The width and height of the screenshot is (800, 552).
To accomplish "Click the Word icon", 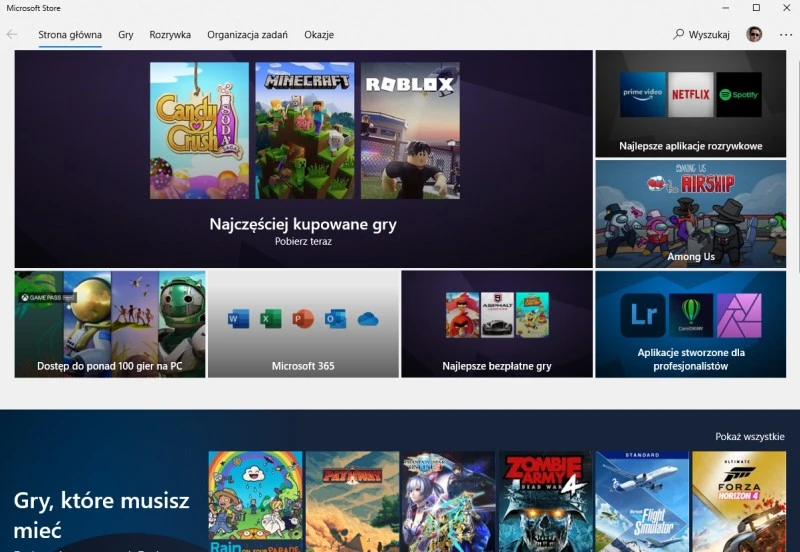I will pos(238,319).
